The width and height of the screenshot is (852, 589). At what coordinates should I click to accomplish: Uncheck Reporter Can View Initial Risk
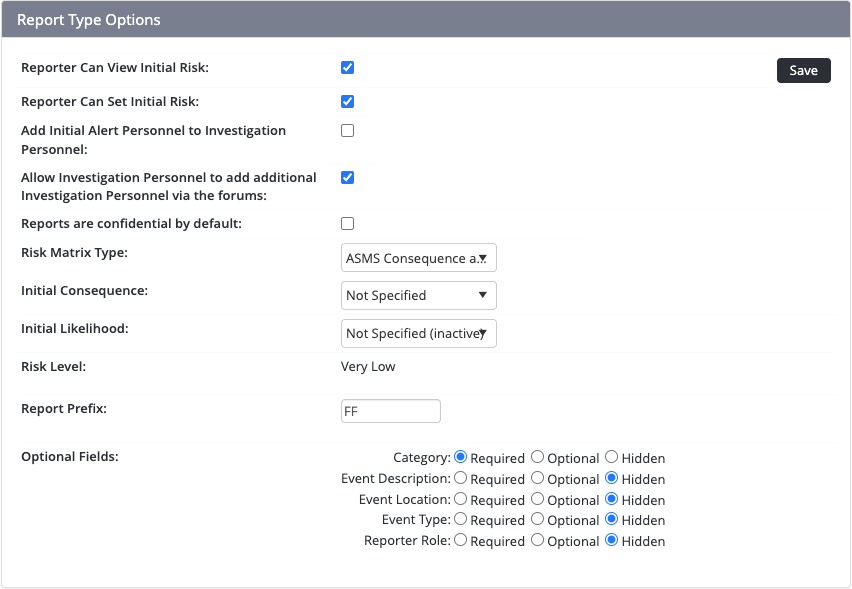(347, 67)
